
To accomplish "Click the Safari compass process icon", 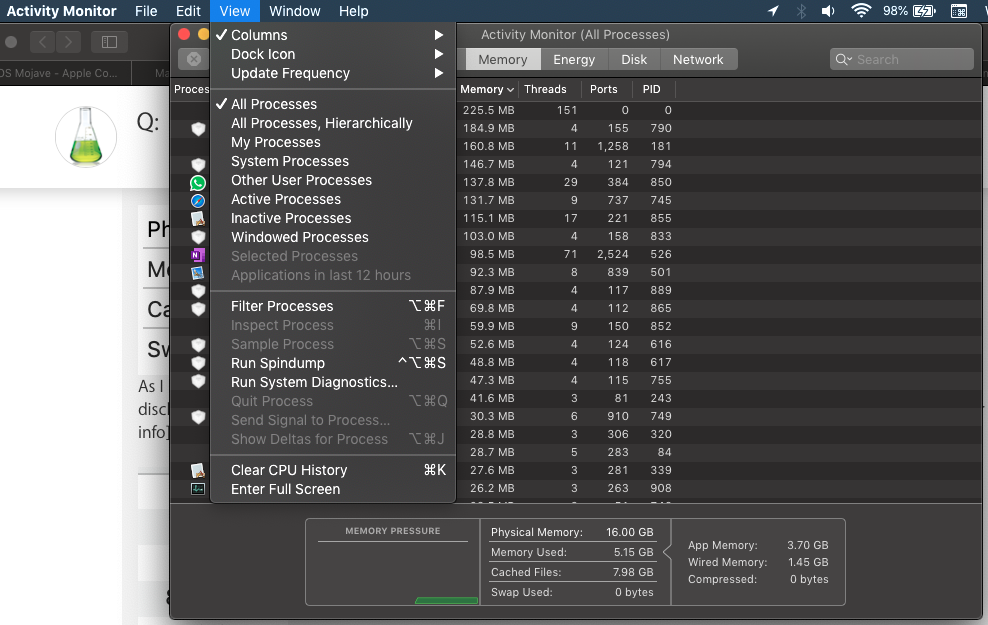I will coord(198,201).
